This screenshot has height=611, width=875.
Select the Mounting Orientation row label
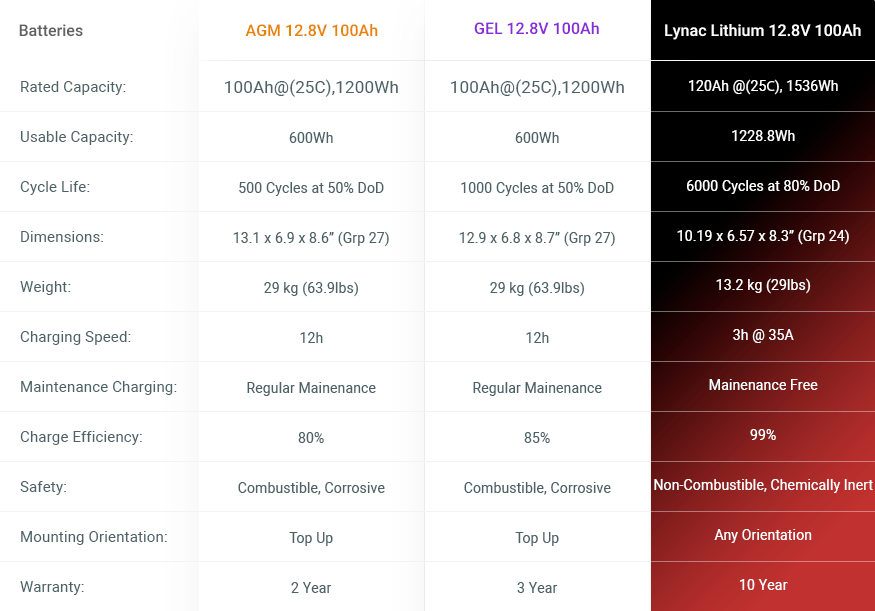pyautogui.click(x=94, y=537)
